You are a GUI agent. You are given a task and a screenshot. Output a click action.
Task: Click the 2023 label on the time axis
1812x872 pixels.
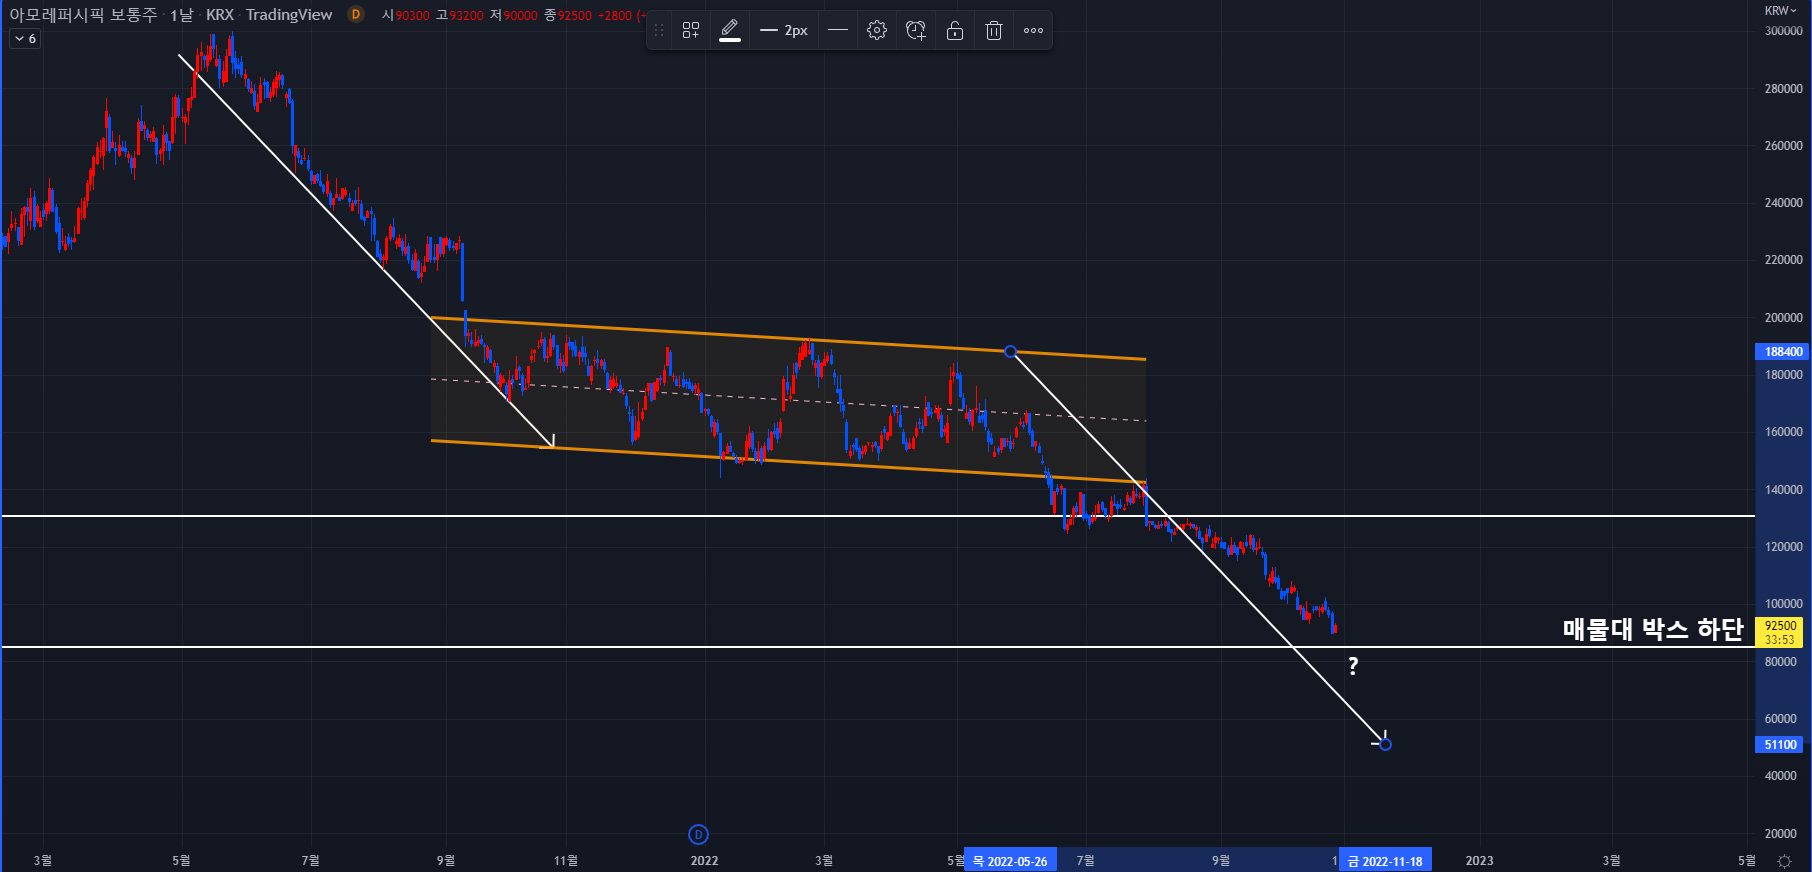(1479, 860)
